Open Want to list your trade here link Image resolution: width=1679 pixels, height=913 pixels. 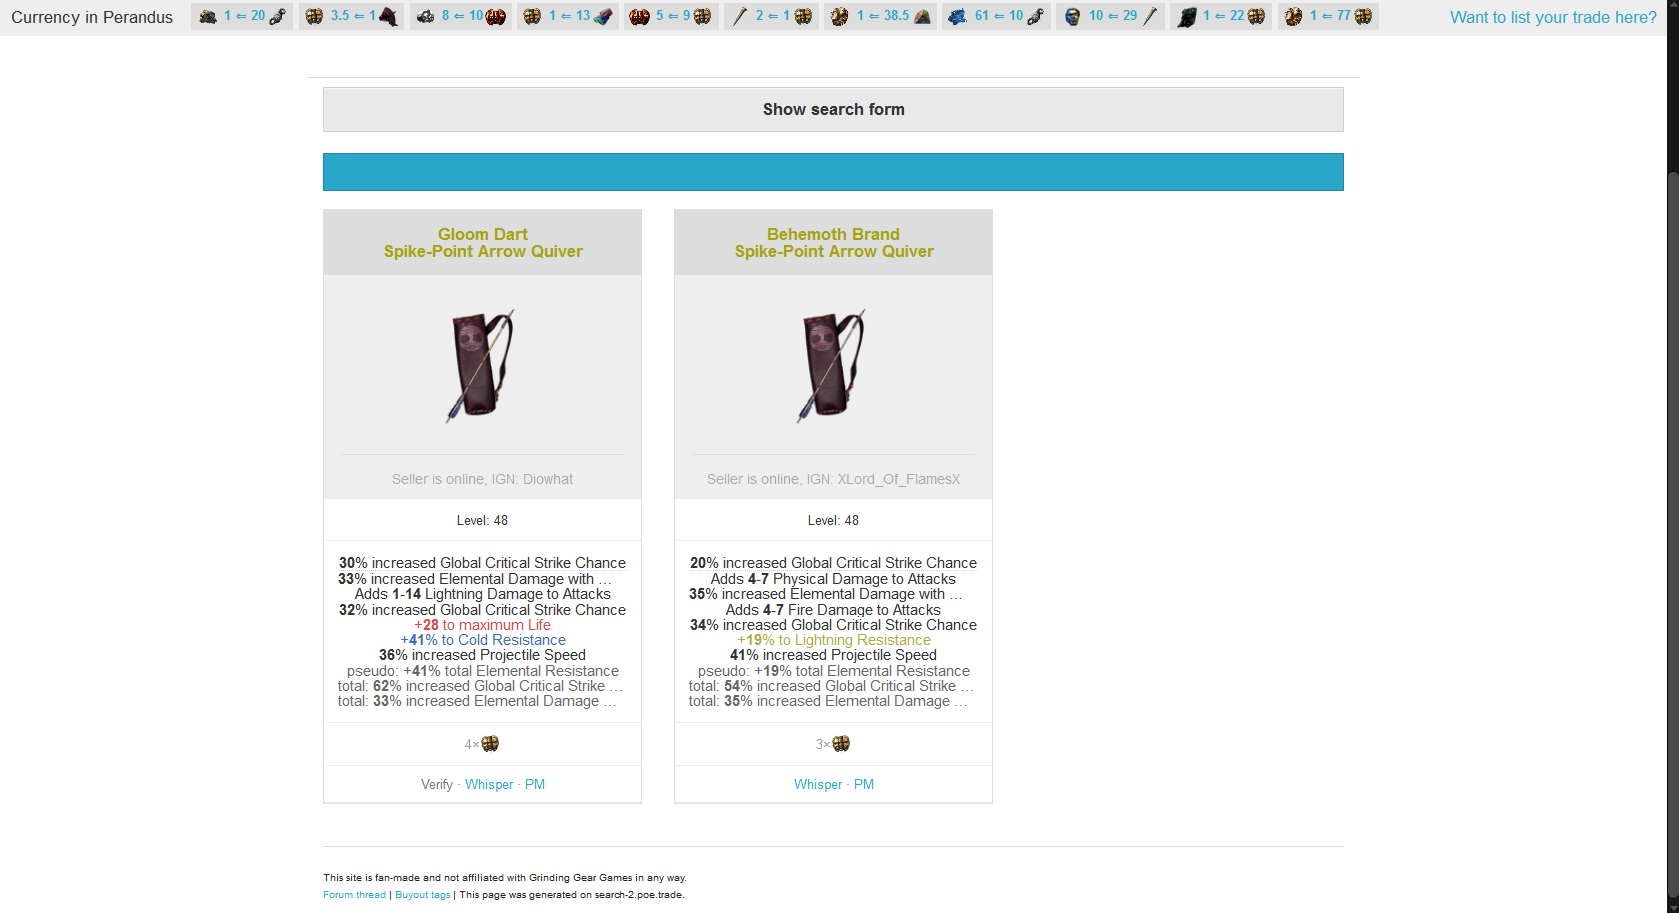pos(1553,17)
